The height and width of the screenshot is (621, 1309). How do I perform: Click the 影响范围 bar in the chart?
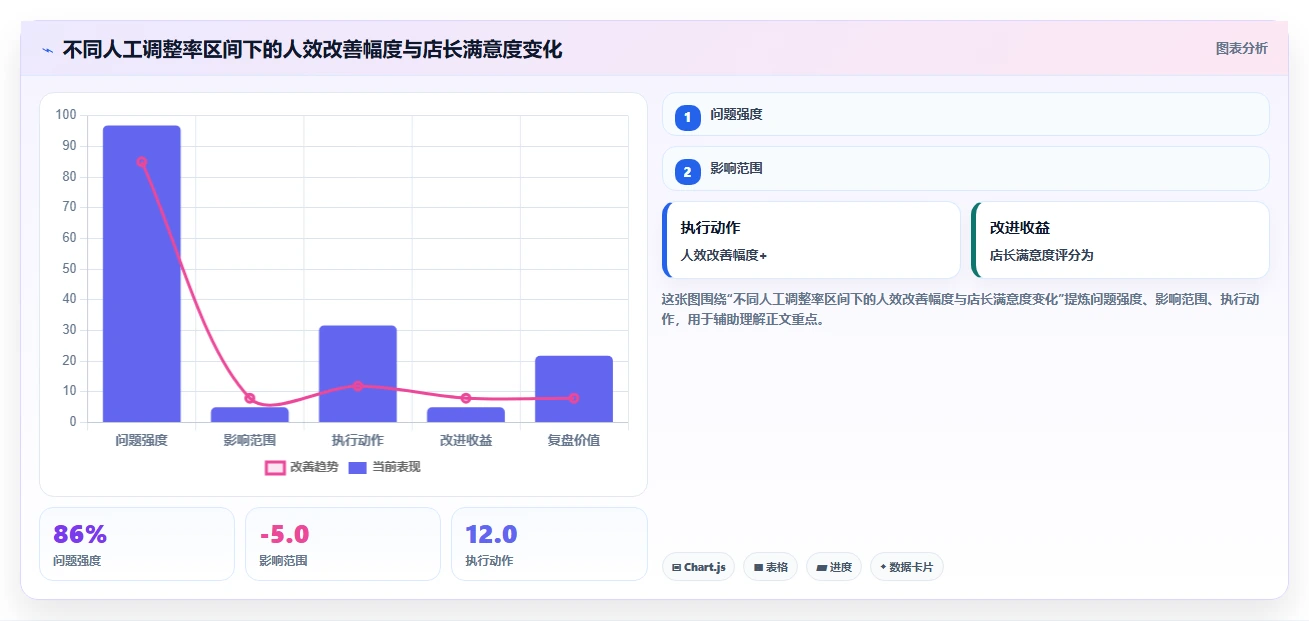click(250, 414)
